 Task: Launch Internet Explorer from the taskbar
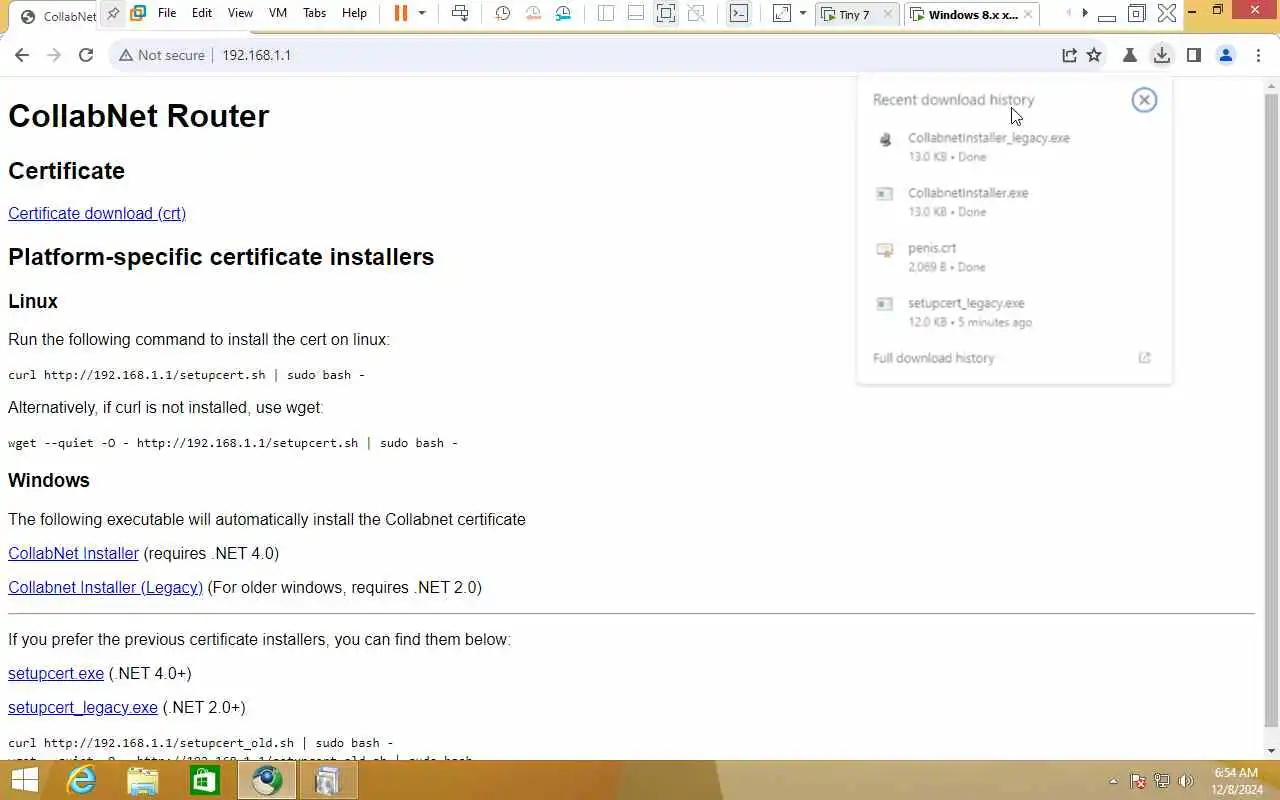pyautogui.click(x=80, y=780)
